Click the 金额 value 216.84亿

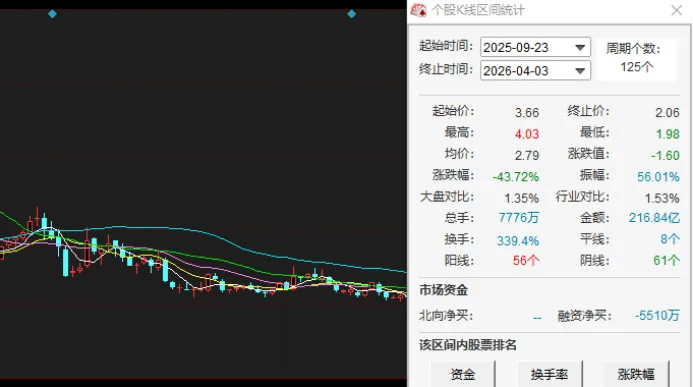click(655, 218)
